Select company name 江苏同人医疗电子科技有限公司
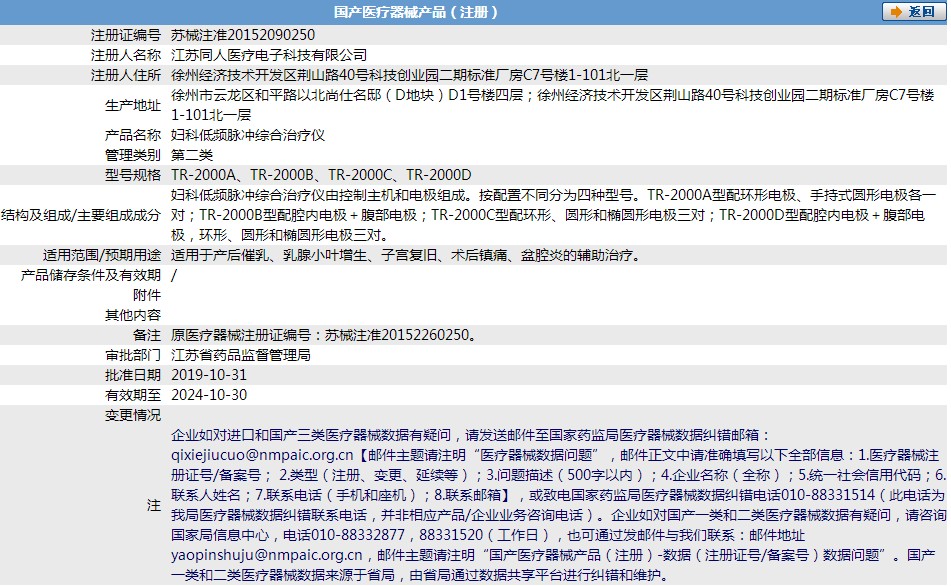The height and width of the screenshot is (586, 951). click(x=269, y=55)
